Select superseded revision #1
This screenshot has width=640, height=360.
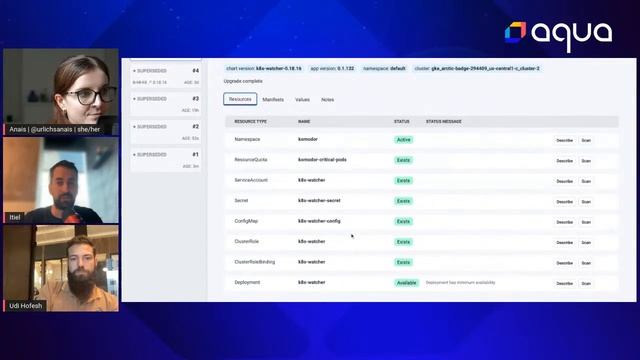coord(166,160)
